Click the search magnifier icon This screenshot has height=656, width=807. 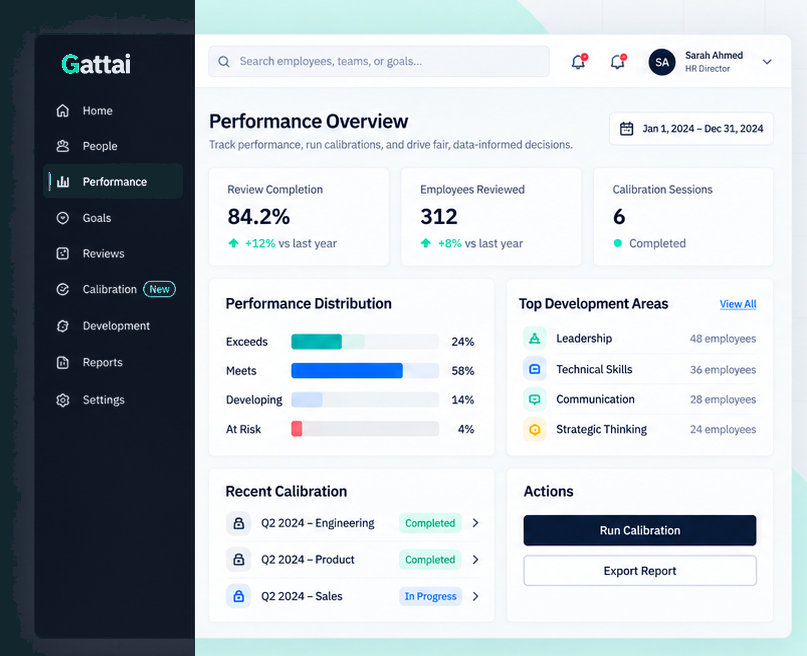tap(223, 62)
